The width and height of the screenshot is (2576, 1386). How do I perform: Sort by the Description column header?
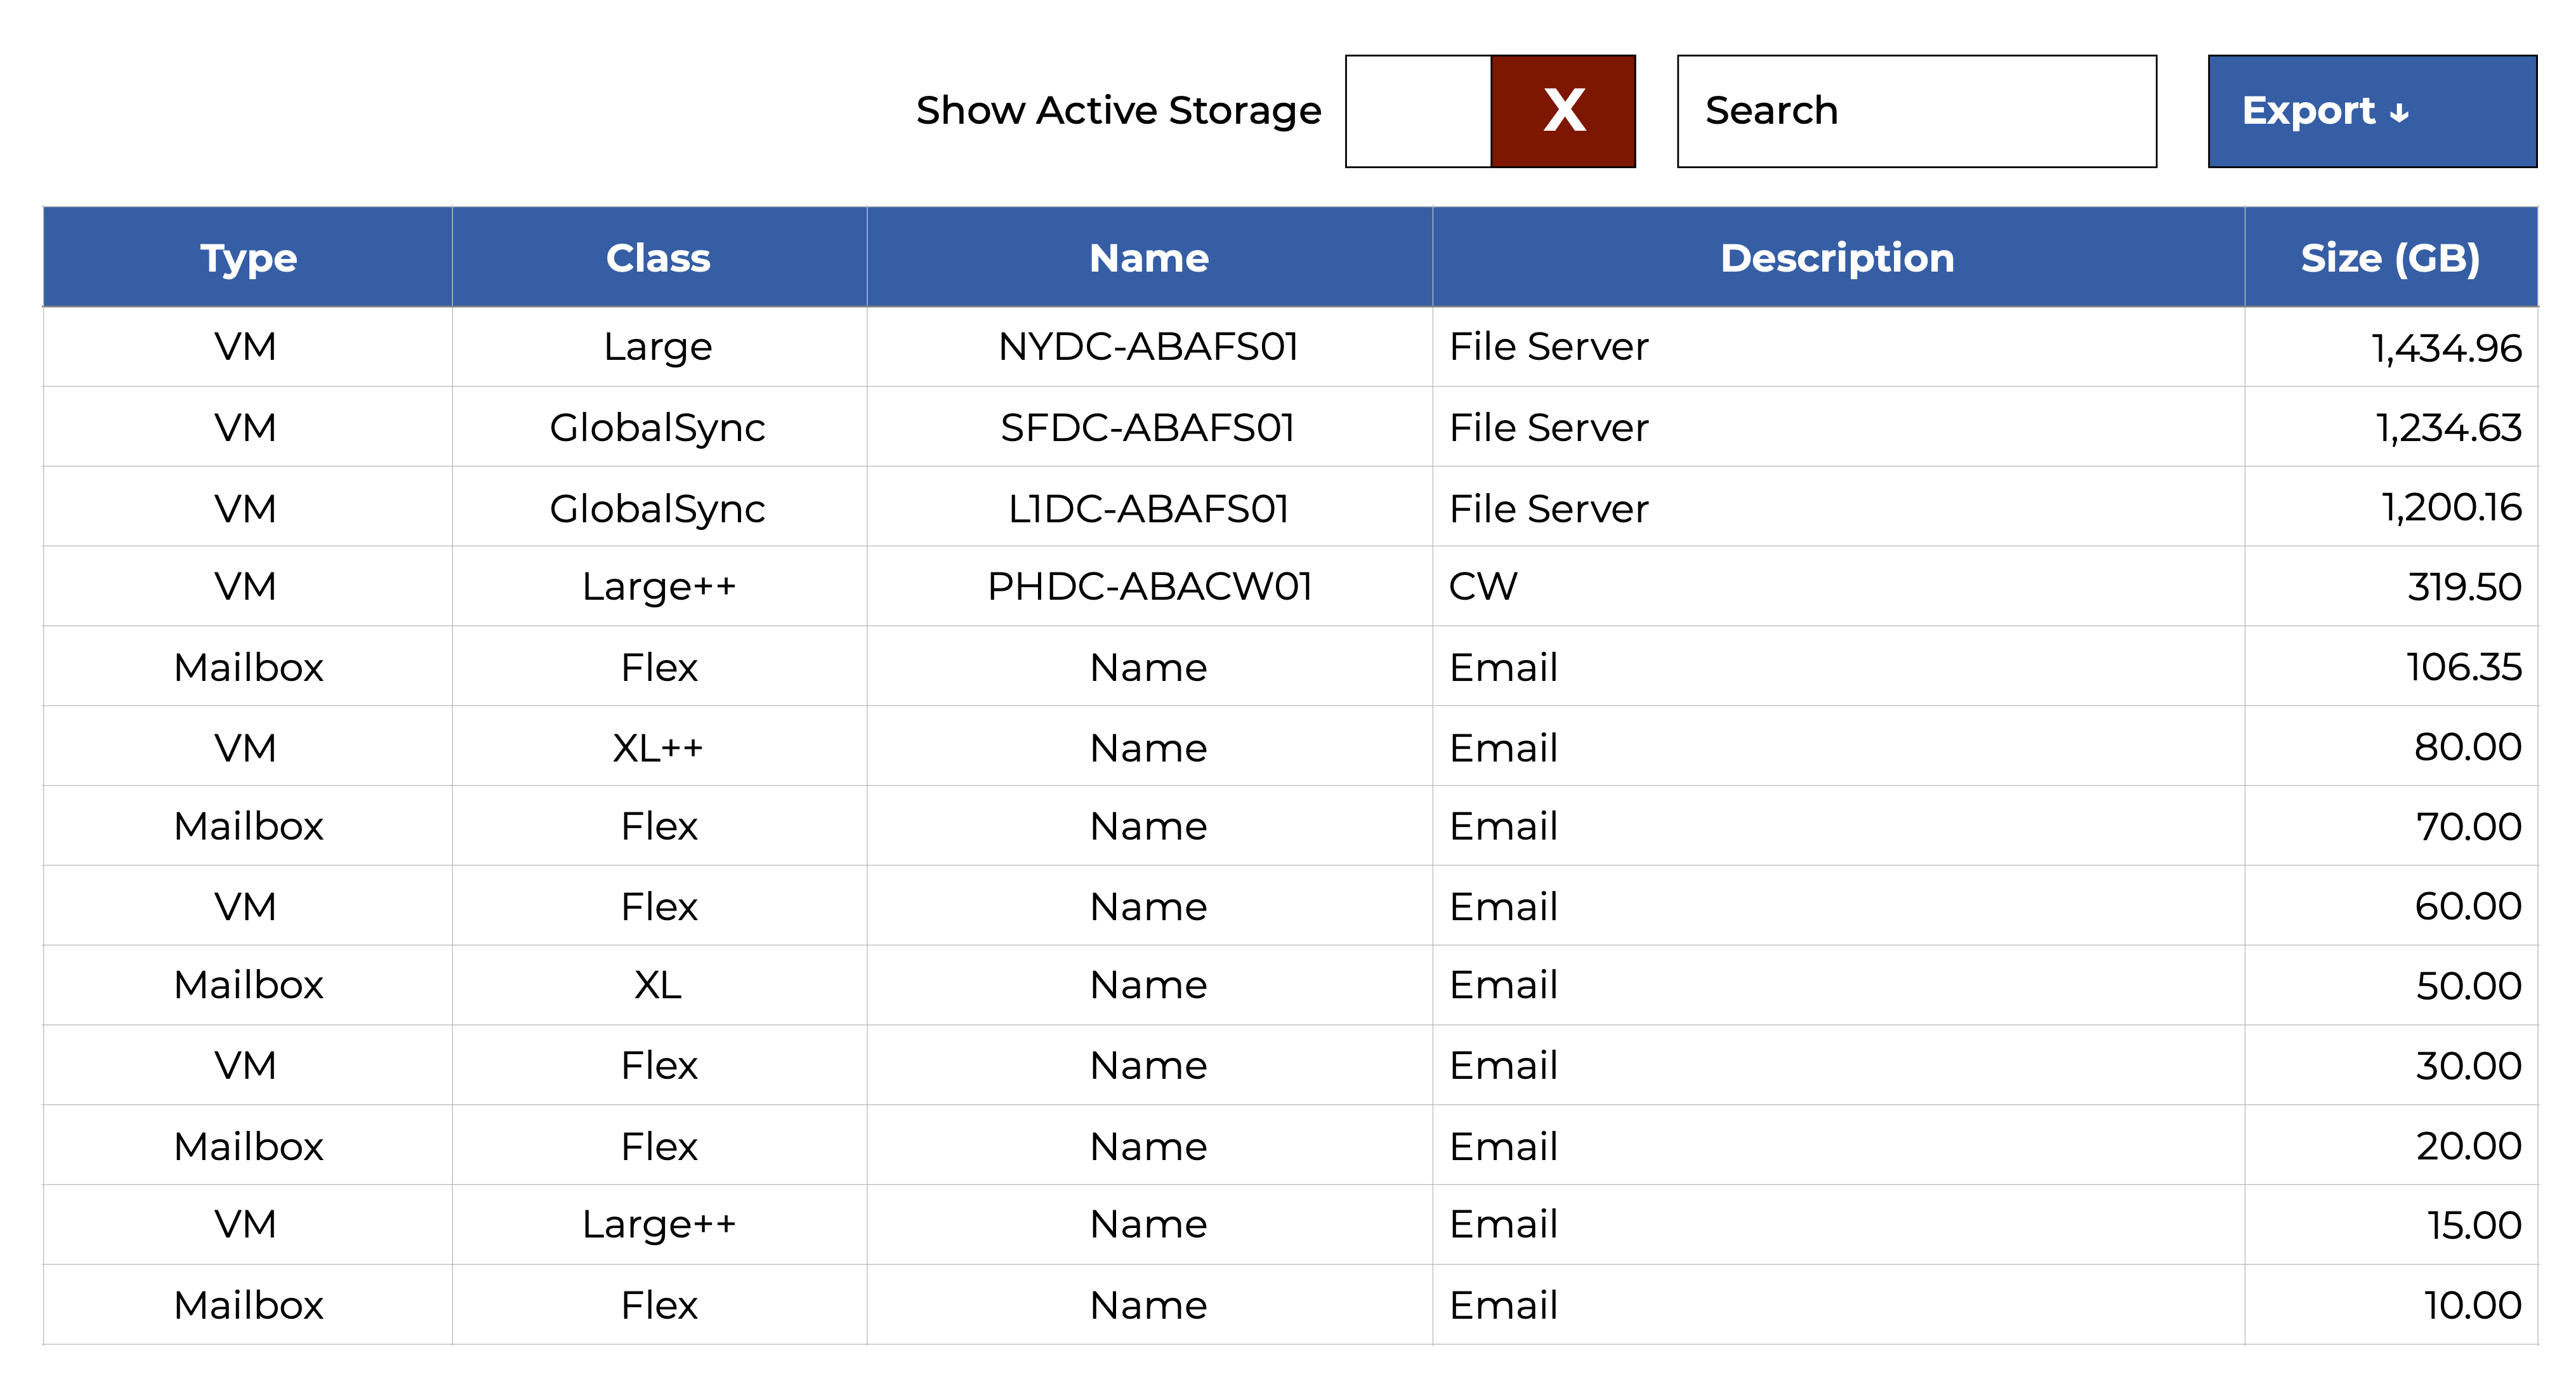1836,258
